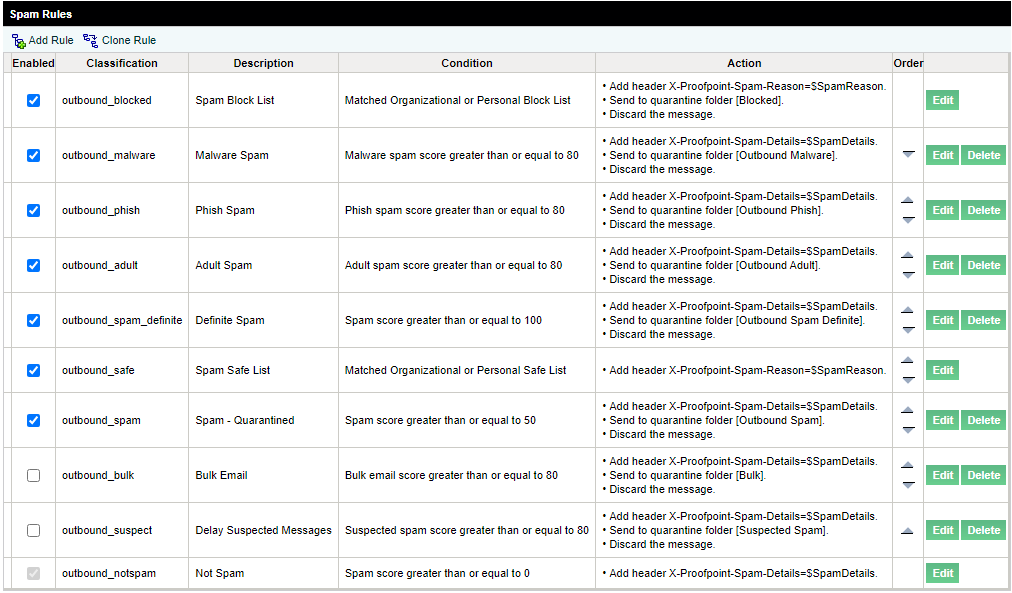Click the Classification column header
The width and height of the screenshot is (1012, 593).
point(121,62)
